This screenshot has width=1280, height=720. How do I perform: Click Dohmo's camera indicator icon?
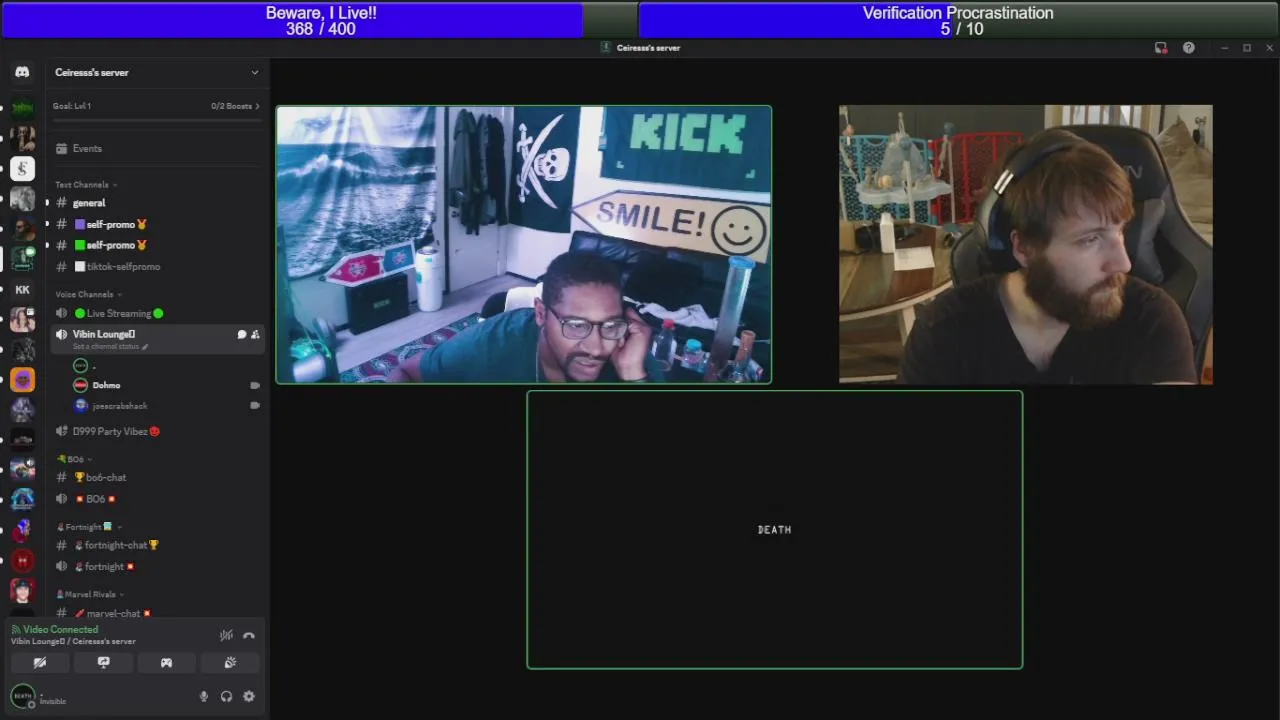[x=255, y=385]
